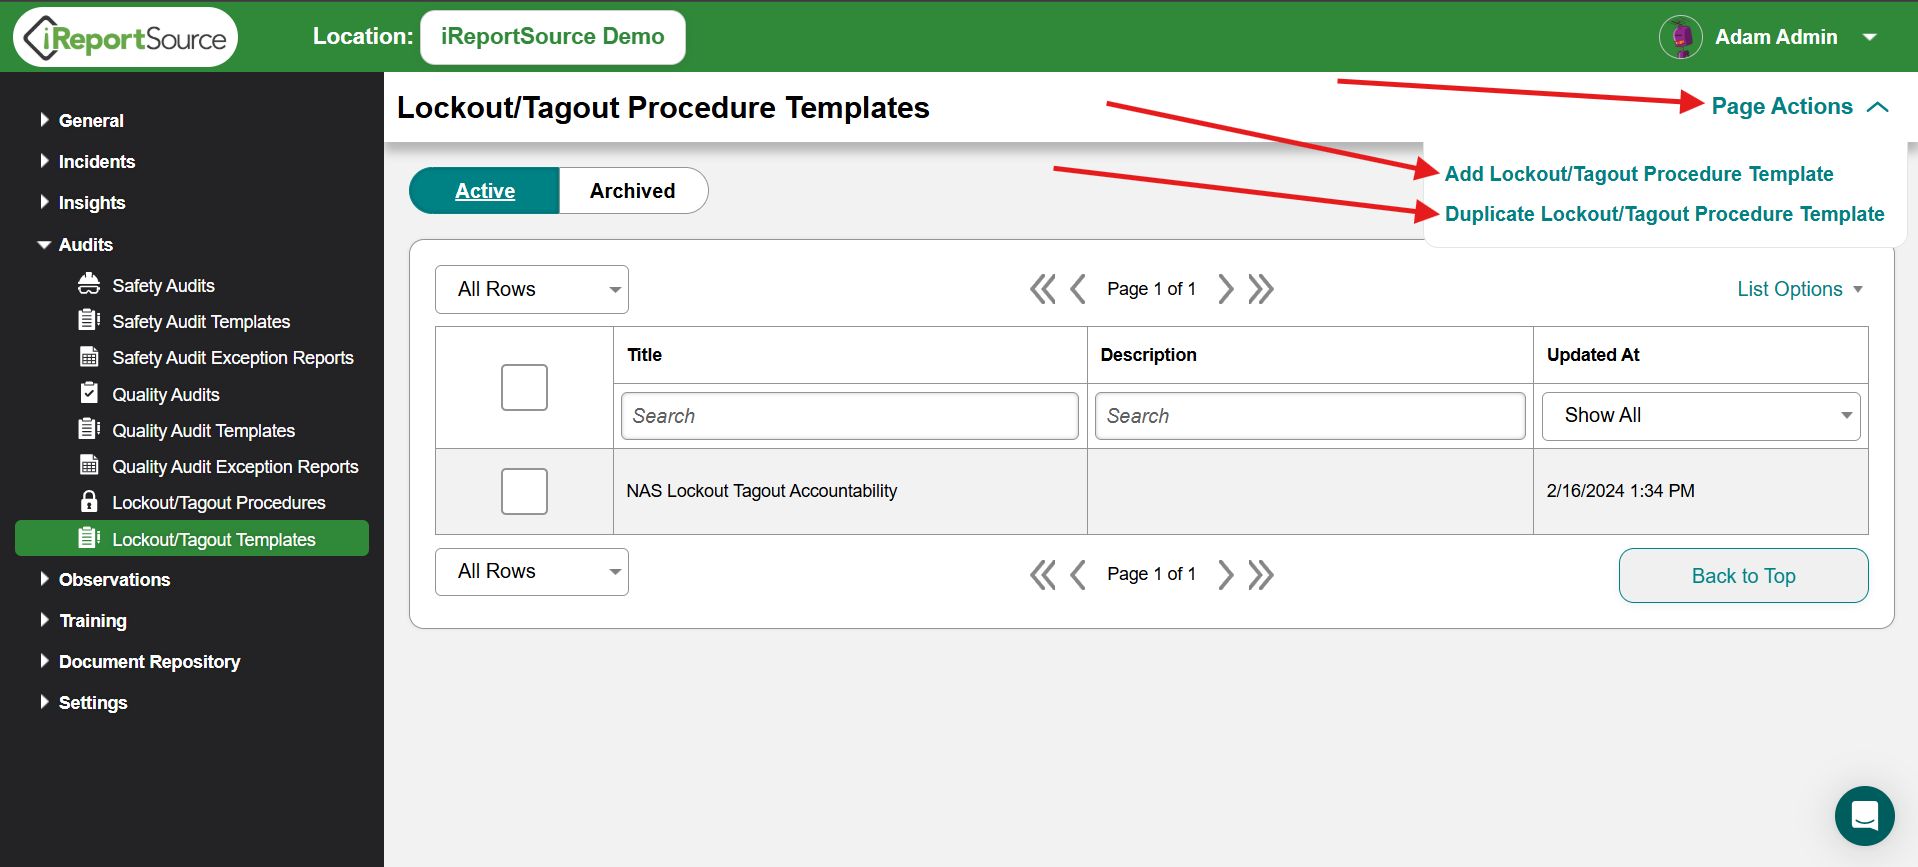Click the Title search field
This screenshot has height=867, width=1918.
click(x=850, y=416)
